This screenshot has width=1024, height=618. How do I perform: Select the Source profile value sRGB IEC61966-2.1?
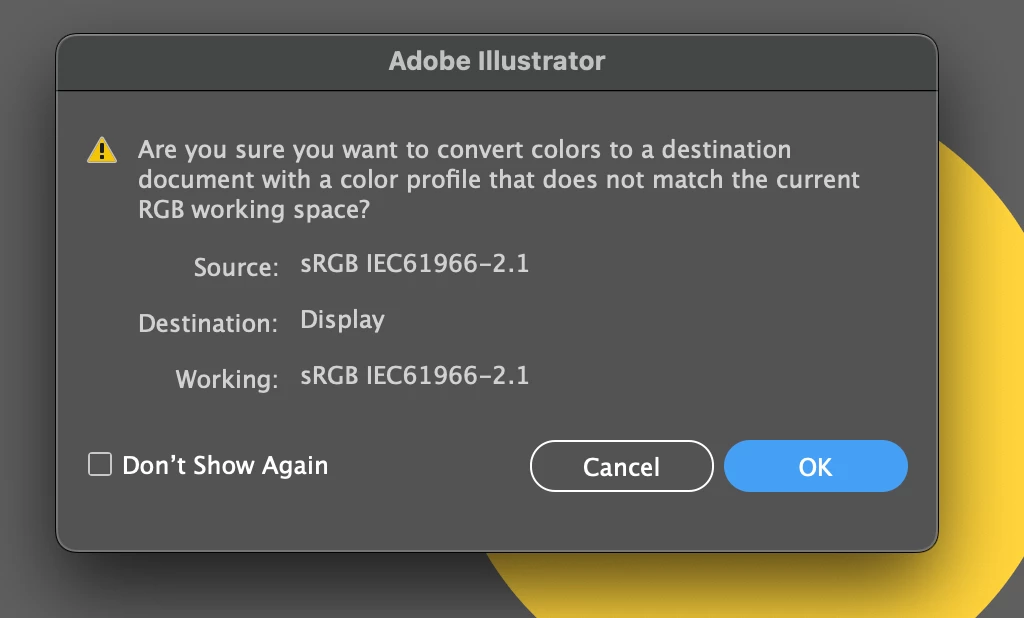click(414, 264)
